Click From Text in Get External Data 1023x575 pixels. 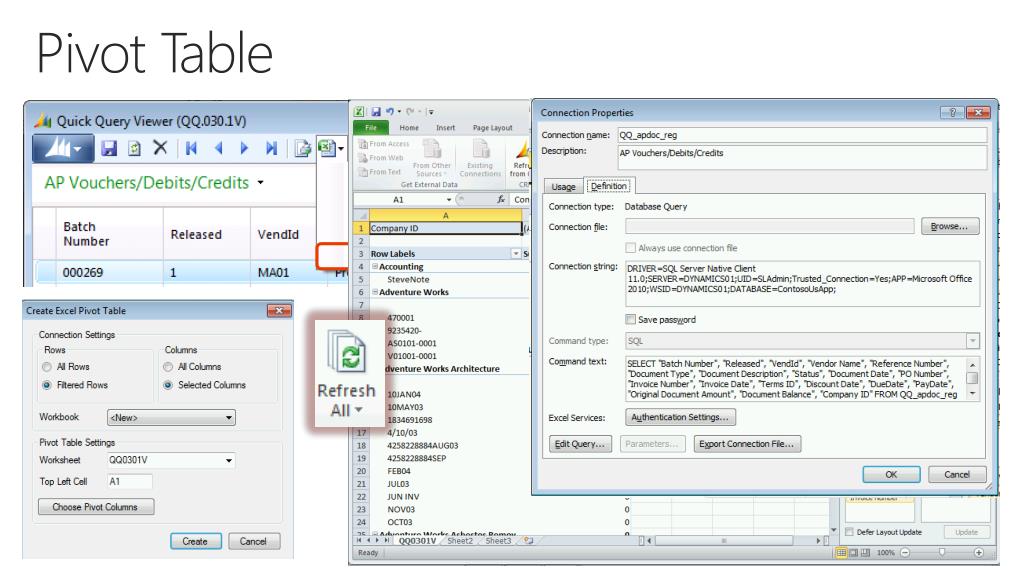point(380,172)
